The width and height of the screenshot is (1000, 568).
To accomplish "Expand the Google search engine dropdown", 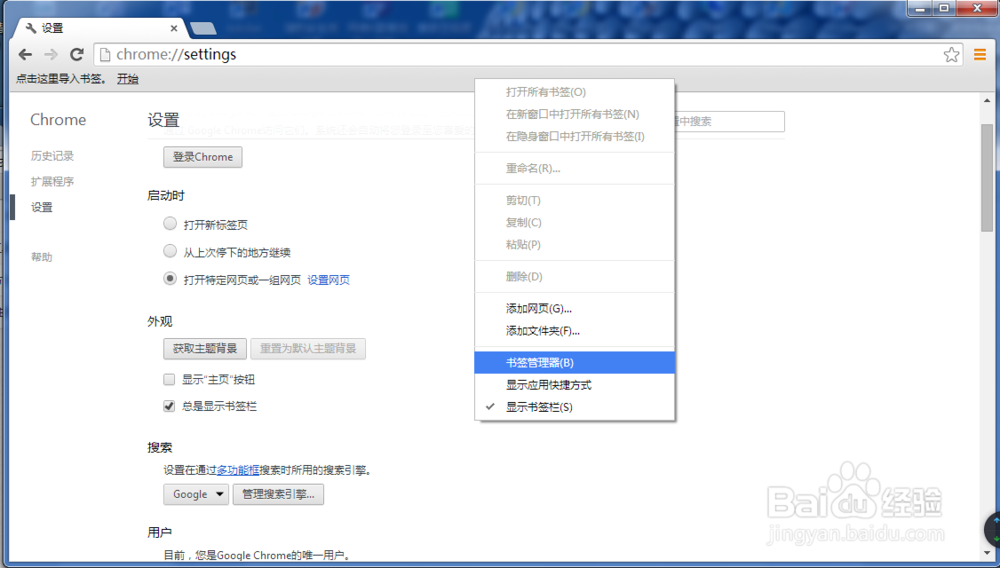I will [x=196, y=494].
